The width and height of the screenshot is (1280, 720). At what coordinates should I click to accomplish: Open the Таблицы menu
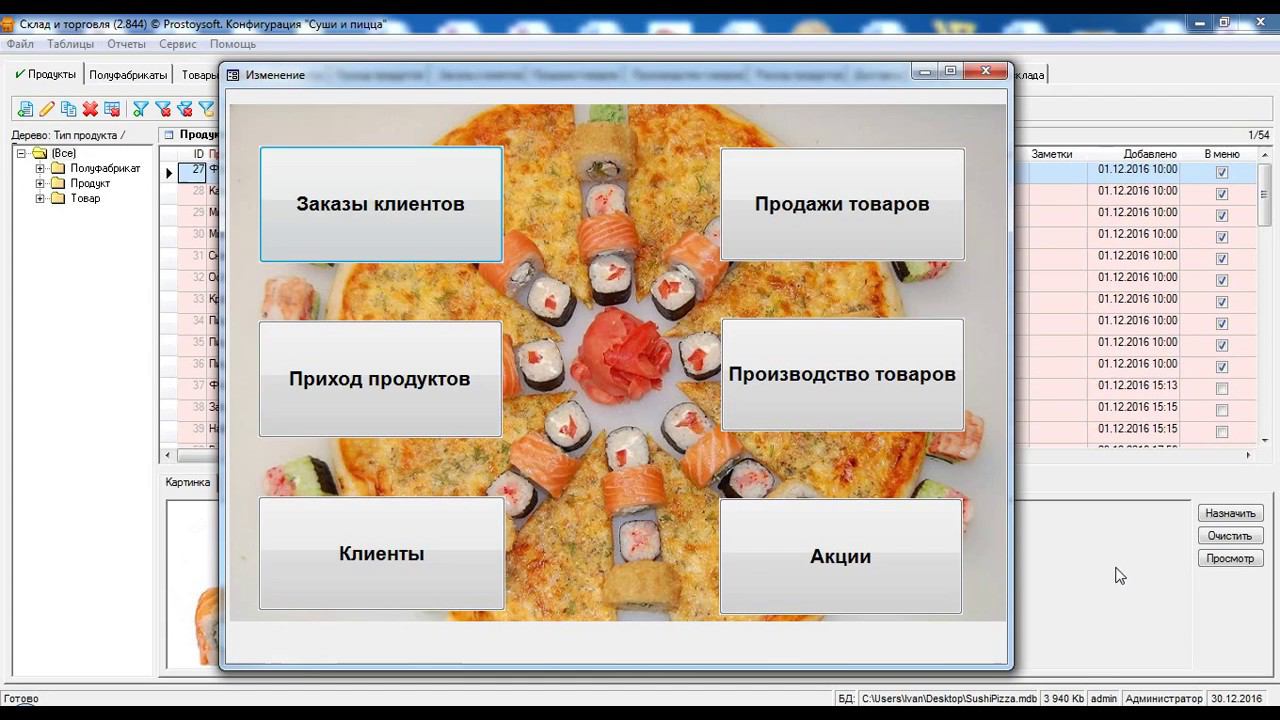[70, 44]
